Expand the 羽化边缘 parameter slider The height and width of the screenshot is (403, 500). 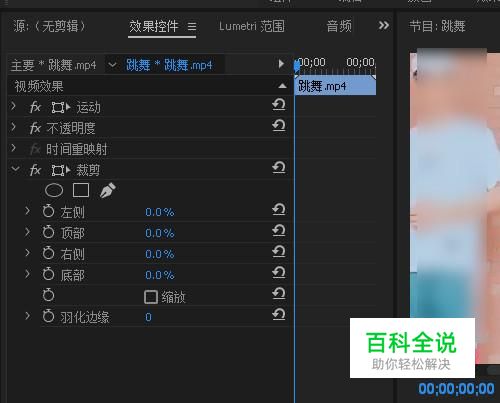pos(28,316)
